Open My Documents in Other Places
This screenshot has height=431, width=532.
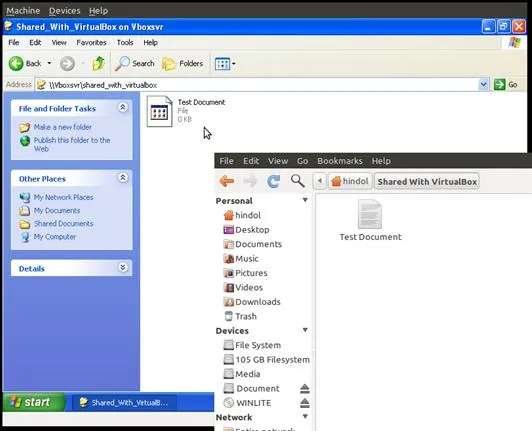pos(57,210)
